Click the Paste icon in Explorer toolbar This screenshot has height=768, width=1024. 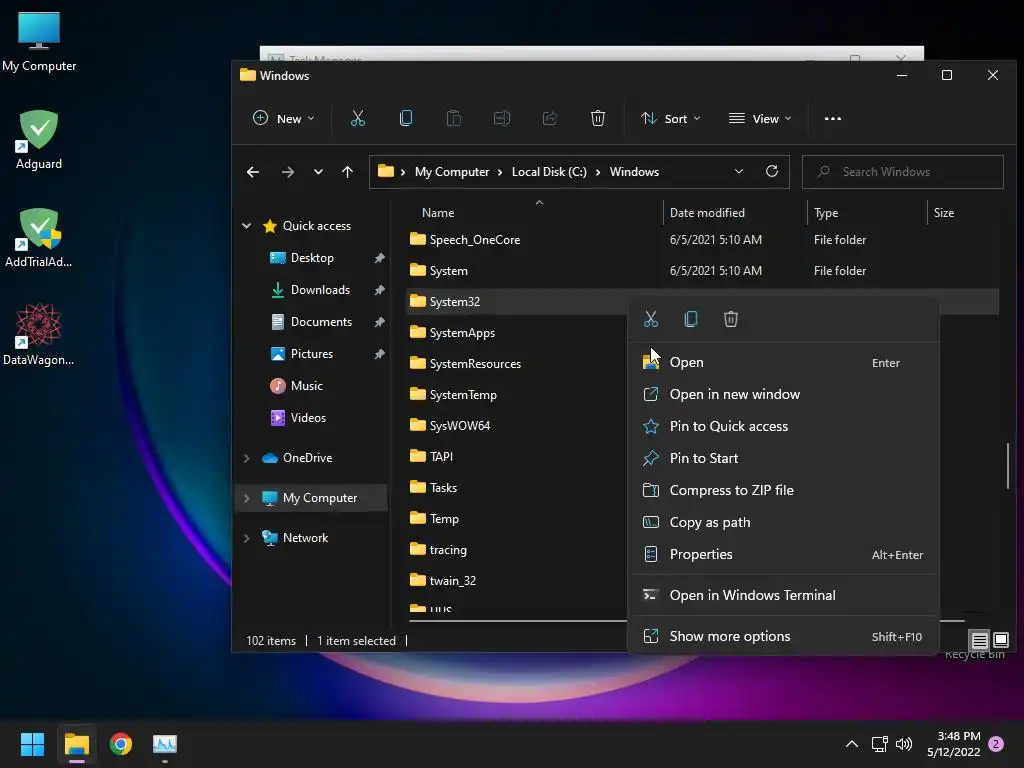454,118
